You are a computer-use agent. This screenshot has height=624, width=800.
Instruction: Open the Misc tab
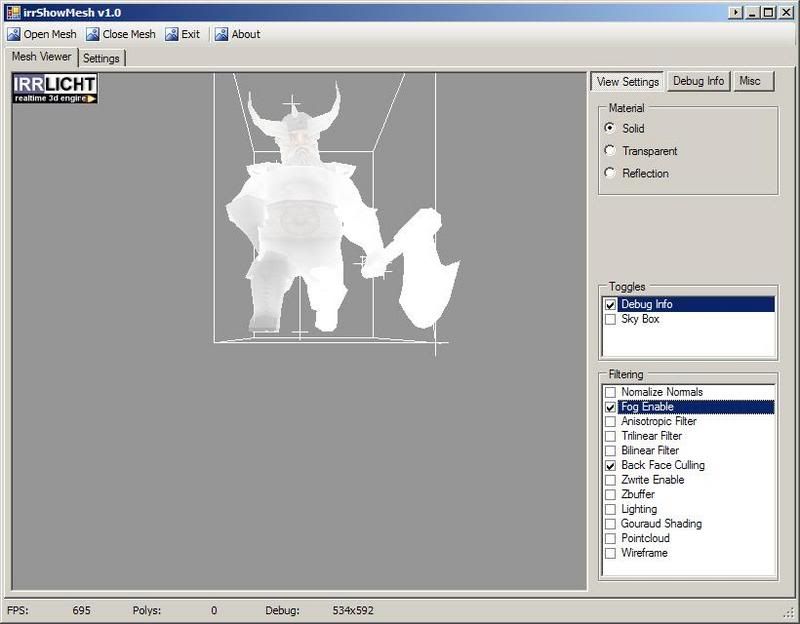click(753, 81)
